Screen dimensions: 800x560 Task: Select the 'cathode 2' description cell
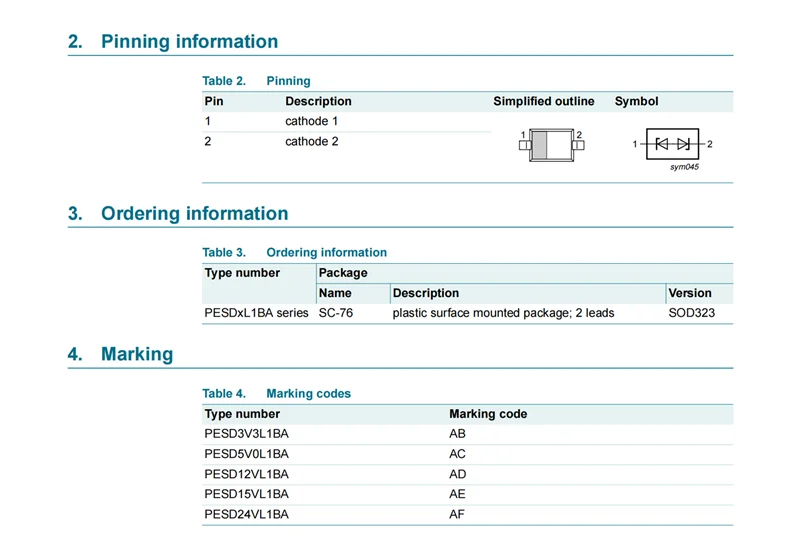coord(311,141)
